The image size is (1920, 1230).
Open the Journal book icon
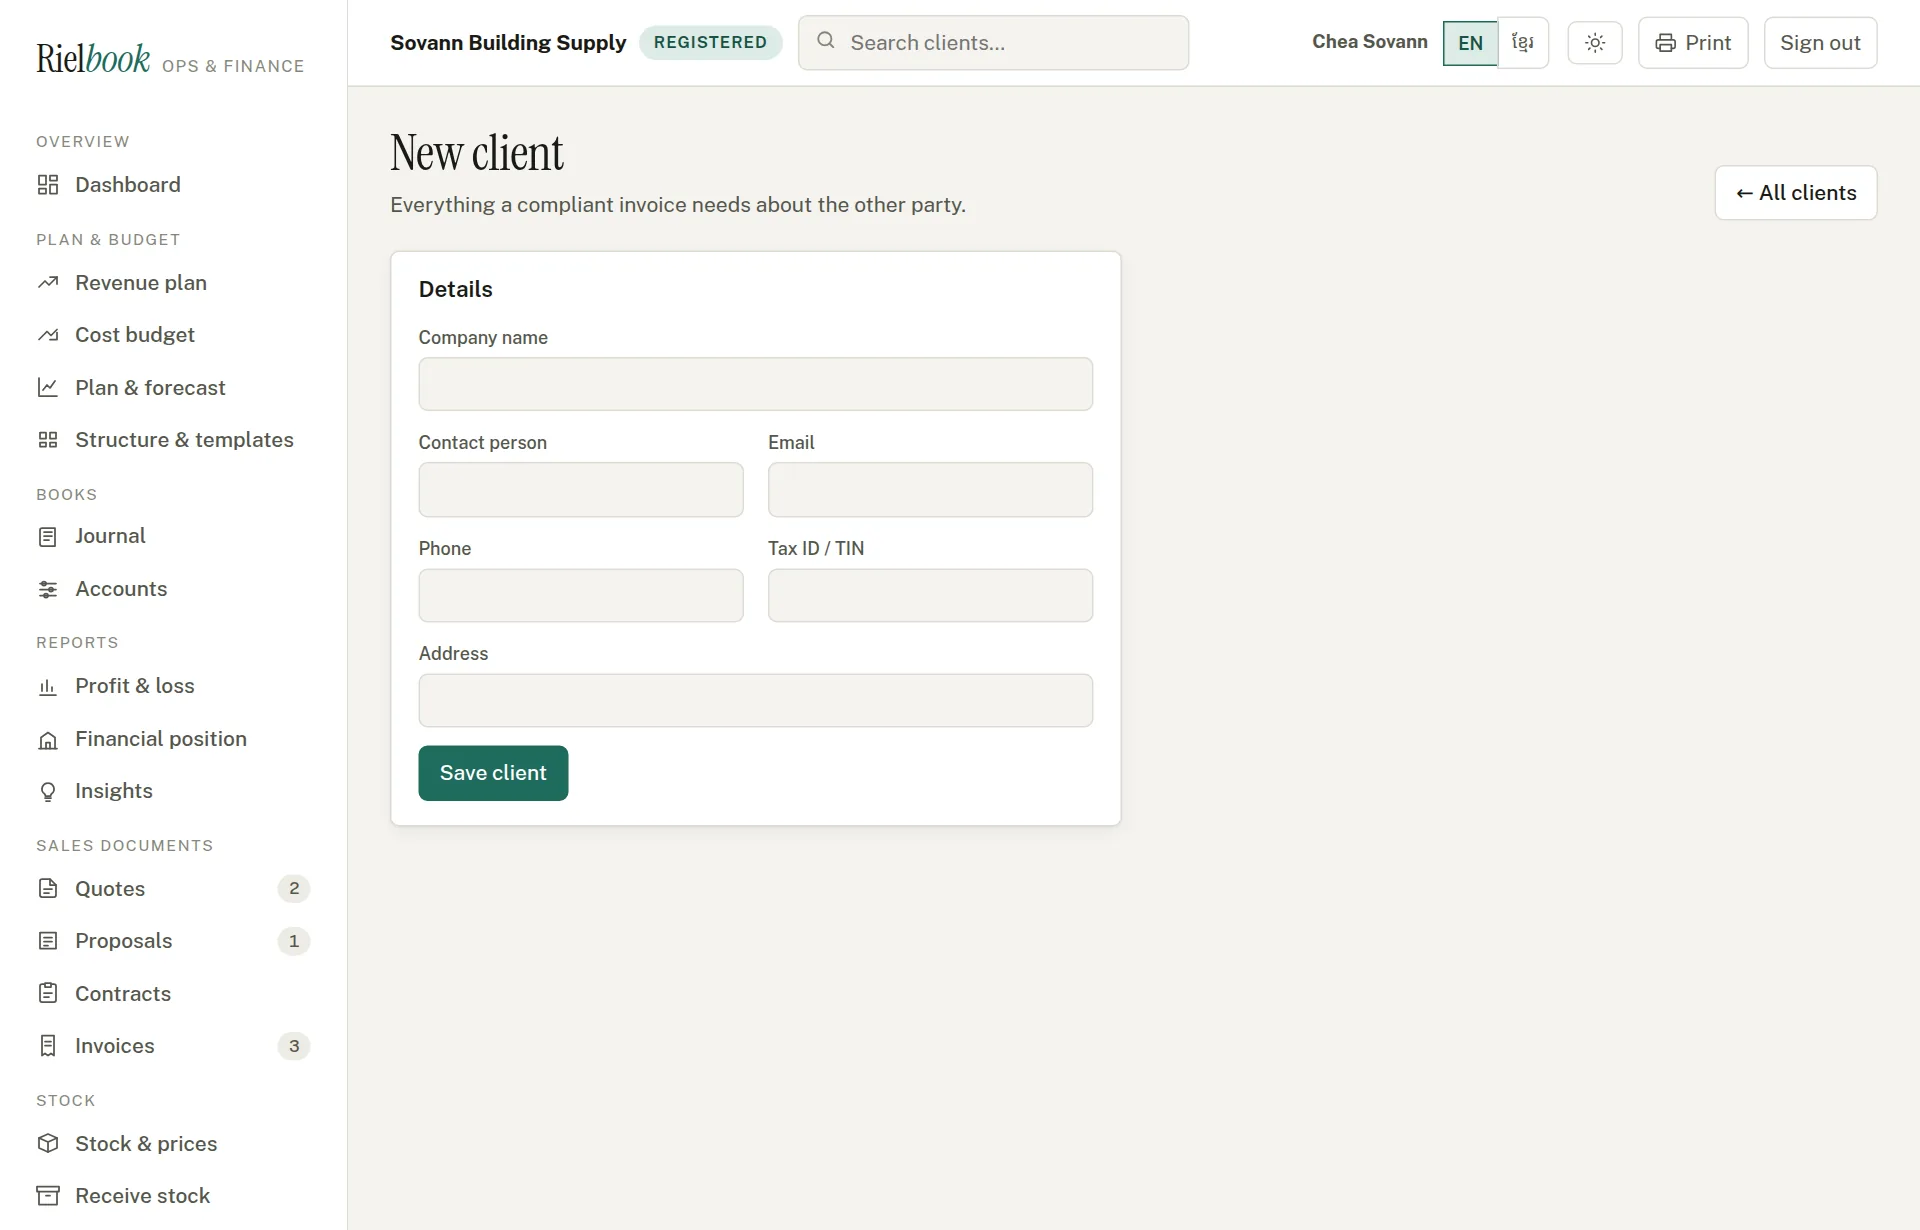[48, 537]
